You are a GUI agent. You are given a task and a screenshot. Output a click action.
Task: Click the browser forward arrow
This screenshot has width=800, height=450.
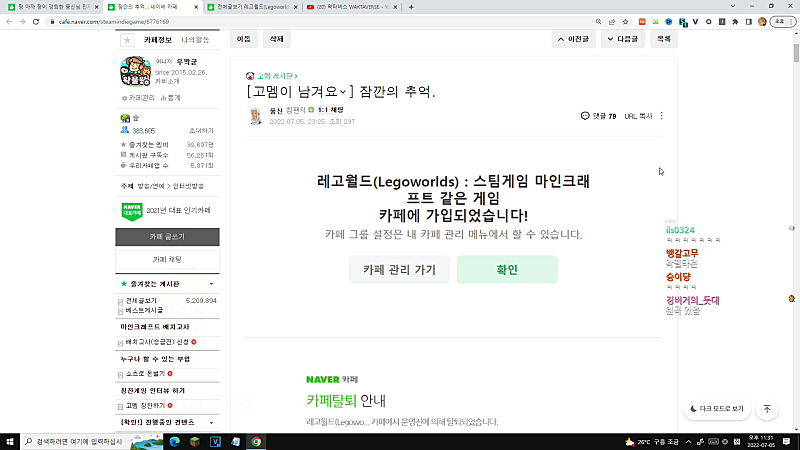[x=22, y=22]
